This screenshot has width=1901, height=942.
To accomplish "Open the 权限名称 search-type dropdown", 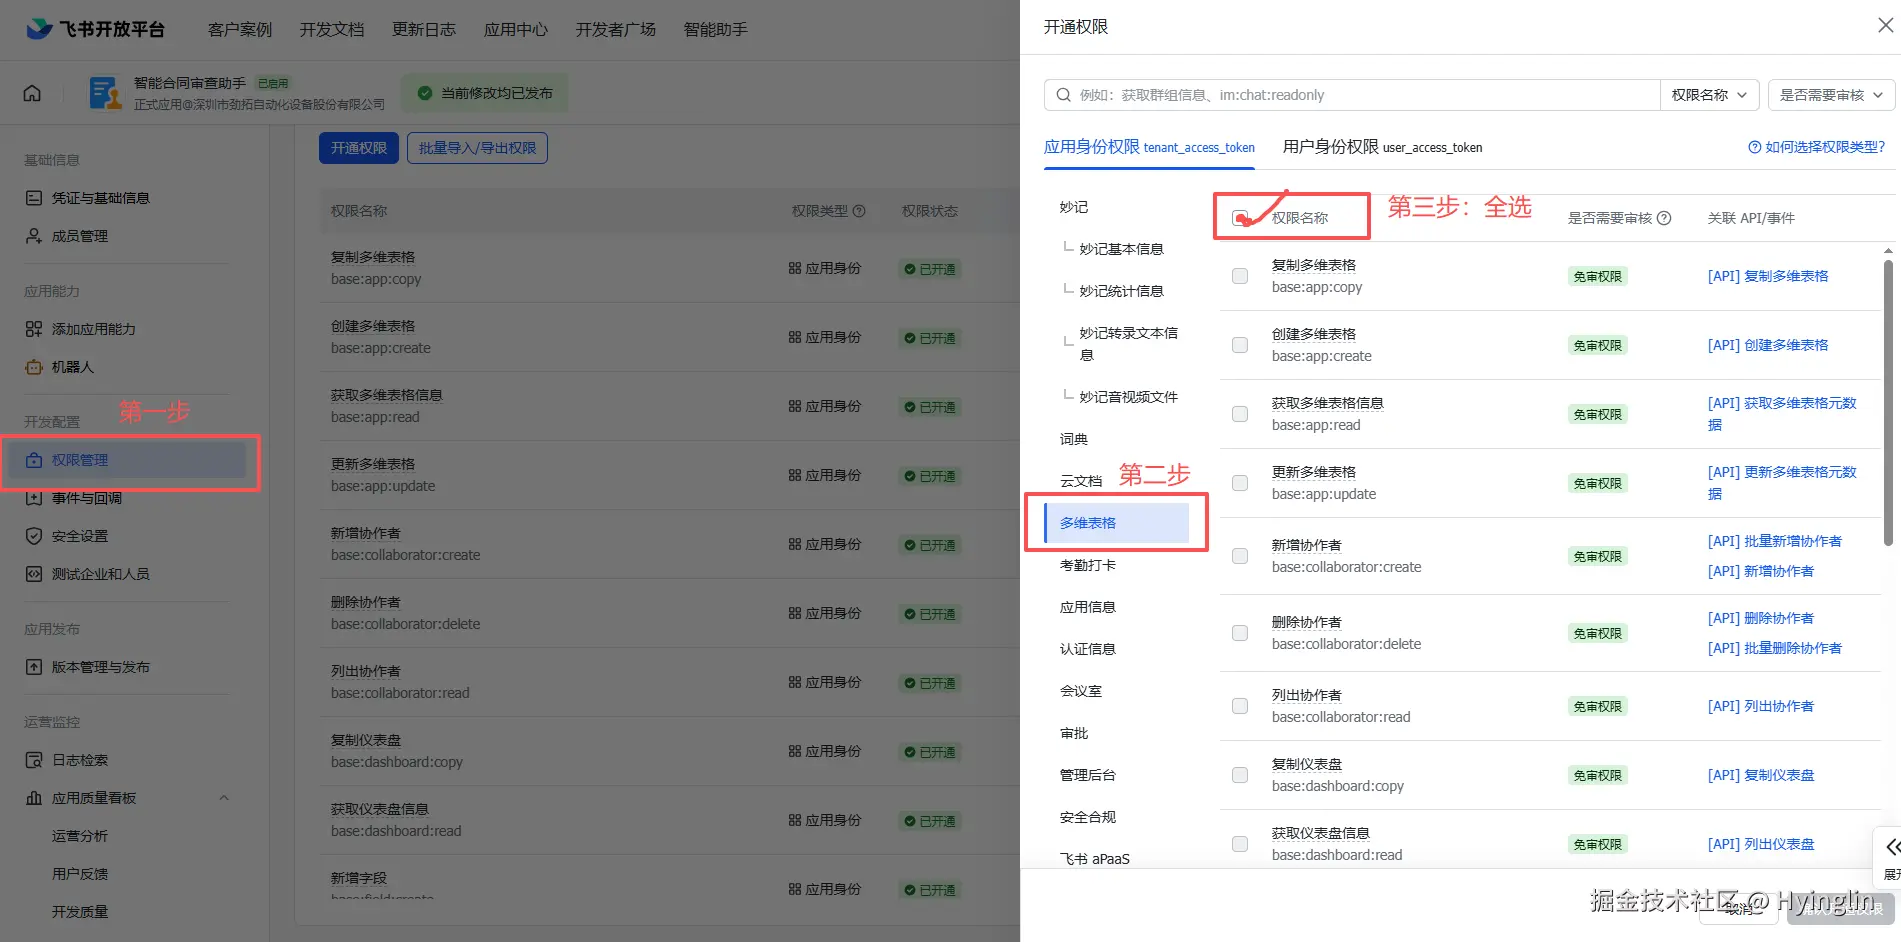I will click(1709, 95).
